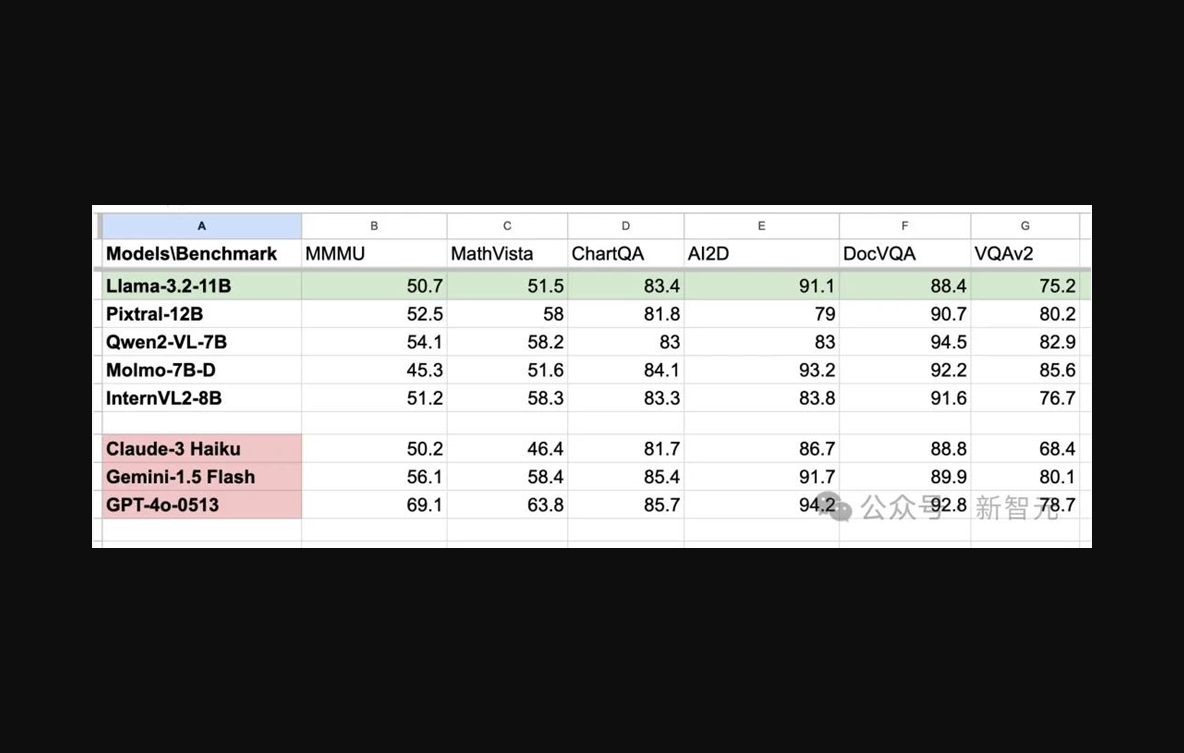
Task: Click the column C header
Action: [507, 226]
